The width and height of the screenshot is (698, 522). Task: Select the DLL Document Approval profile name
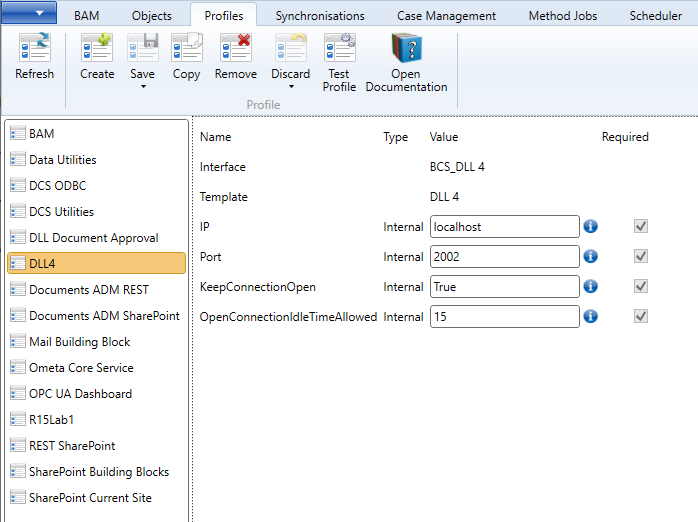coord(93,238)
